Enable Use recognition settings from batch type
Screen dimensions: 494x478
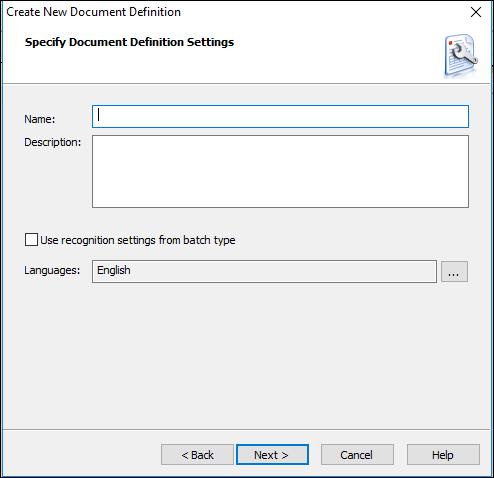point(31,240)
